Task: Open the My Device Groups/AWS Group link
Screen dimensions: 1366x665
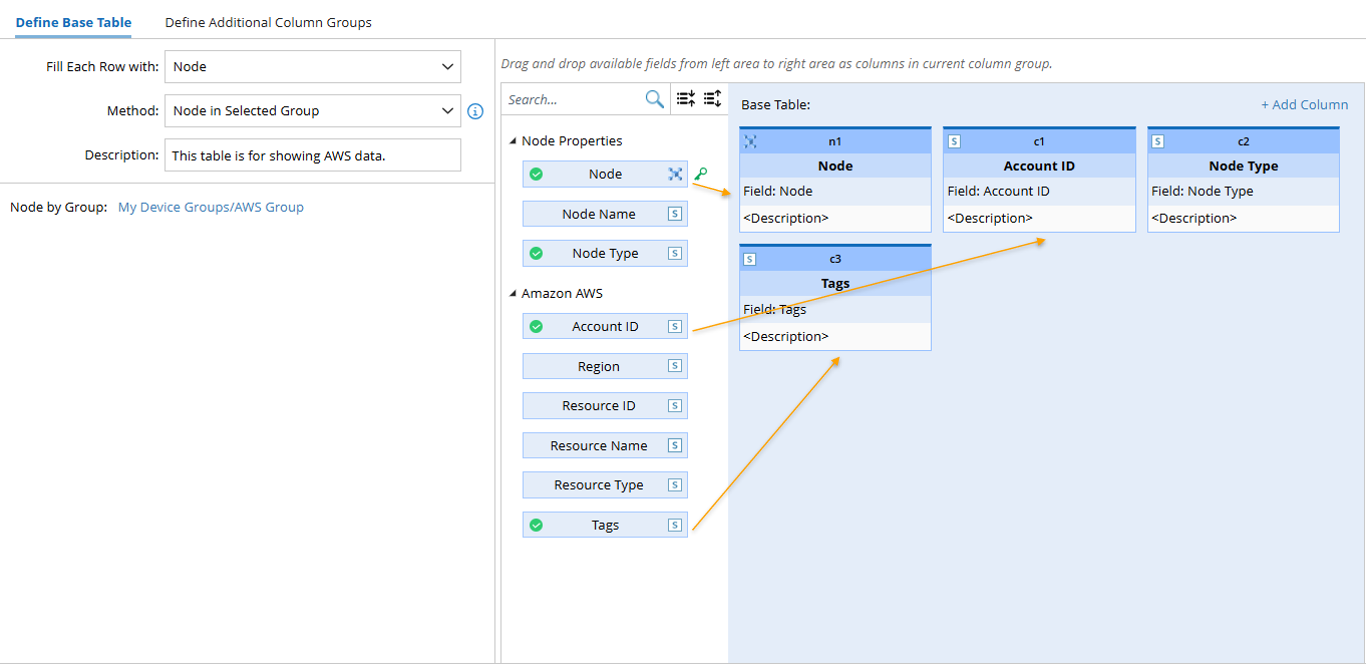Action: point(210,207)
